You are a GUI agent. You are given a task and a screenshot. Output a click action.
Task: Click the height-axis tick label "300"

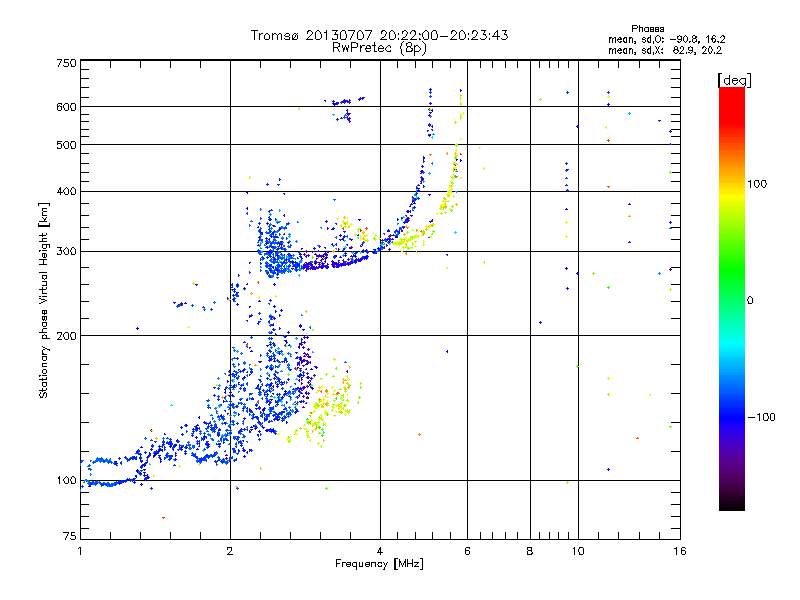coord(66,251)
